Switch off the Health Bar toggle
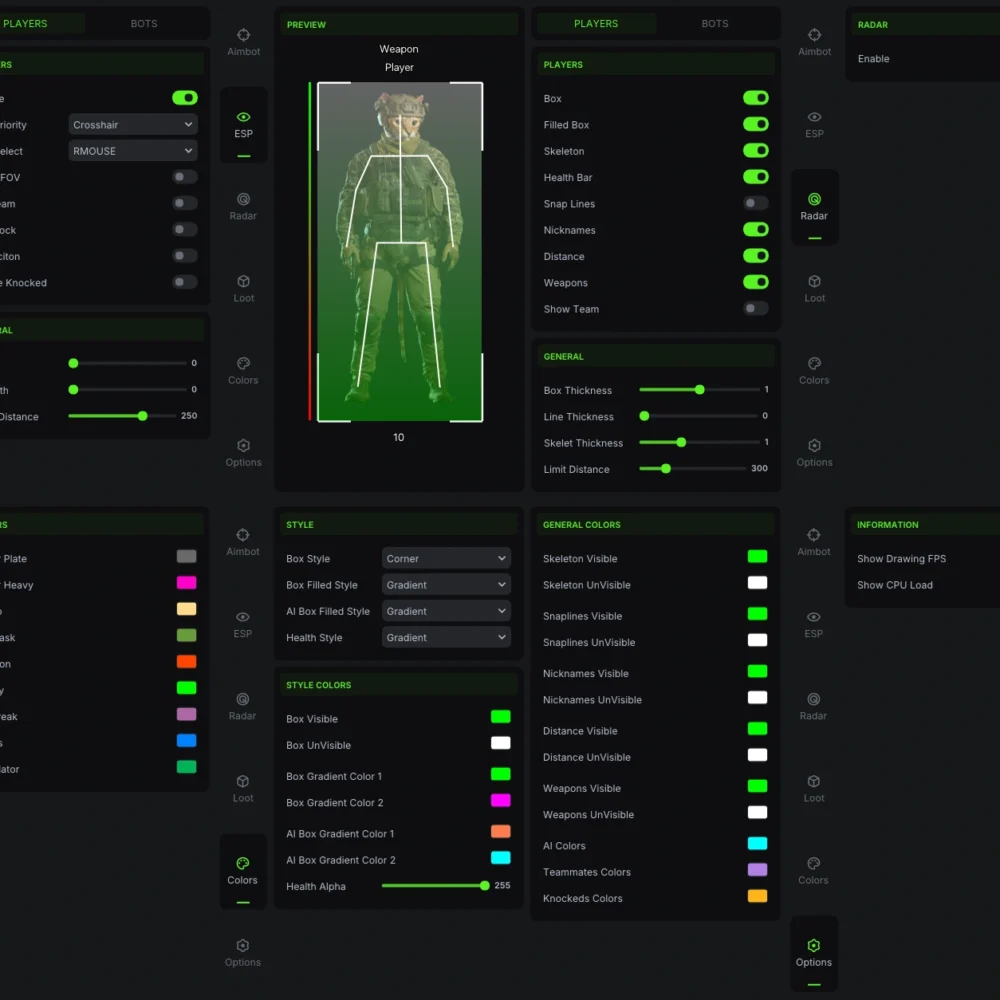1000x1000 pixels. [756, 177]
